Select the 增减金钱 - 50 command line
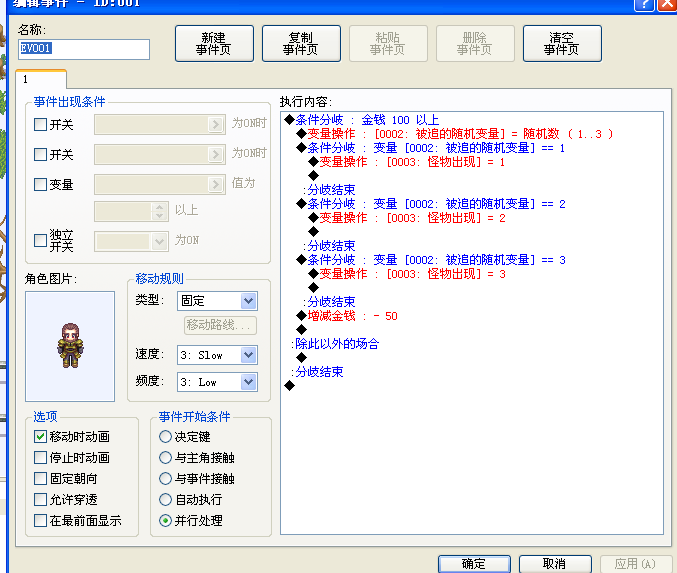 [347, 316]
